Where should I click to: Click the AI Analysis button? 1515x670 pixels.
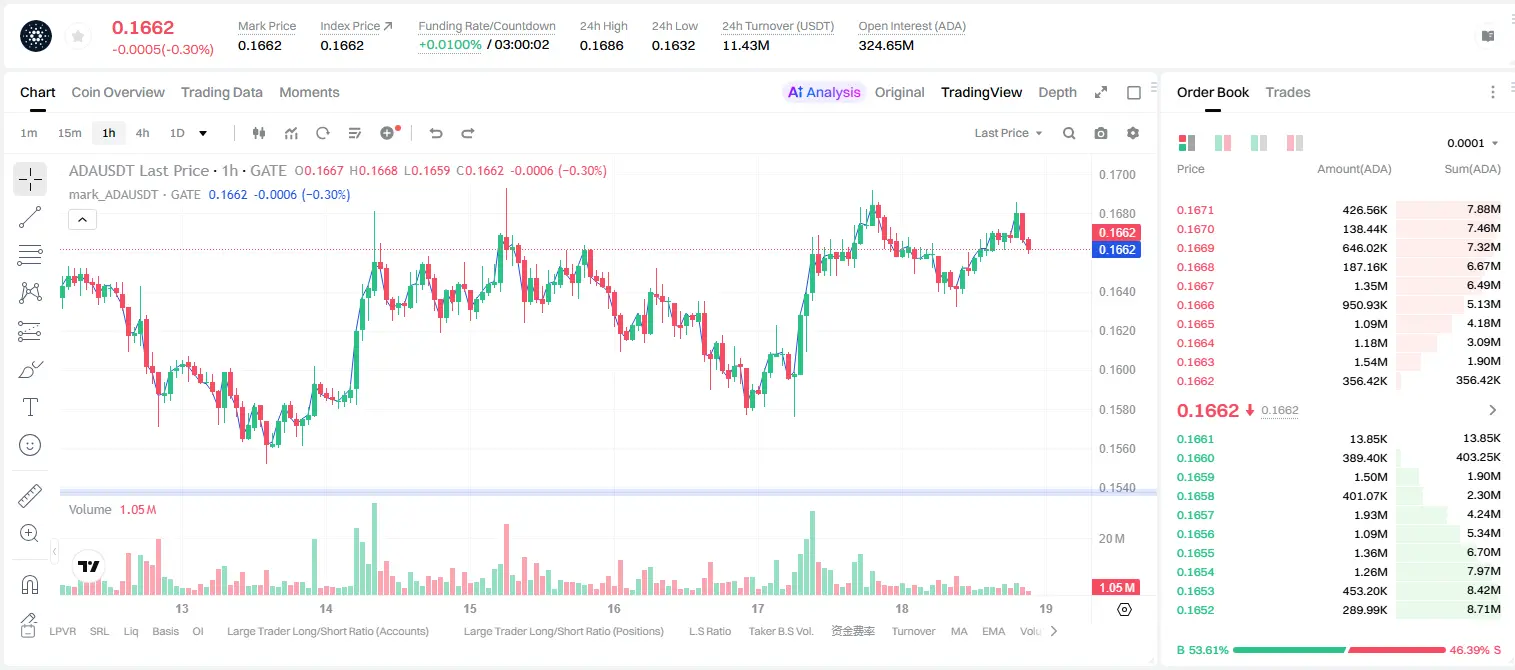coord(824,92)
